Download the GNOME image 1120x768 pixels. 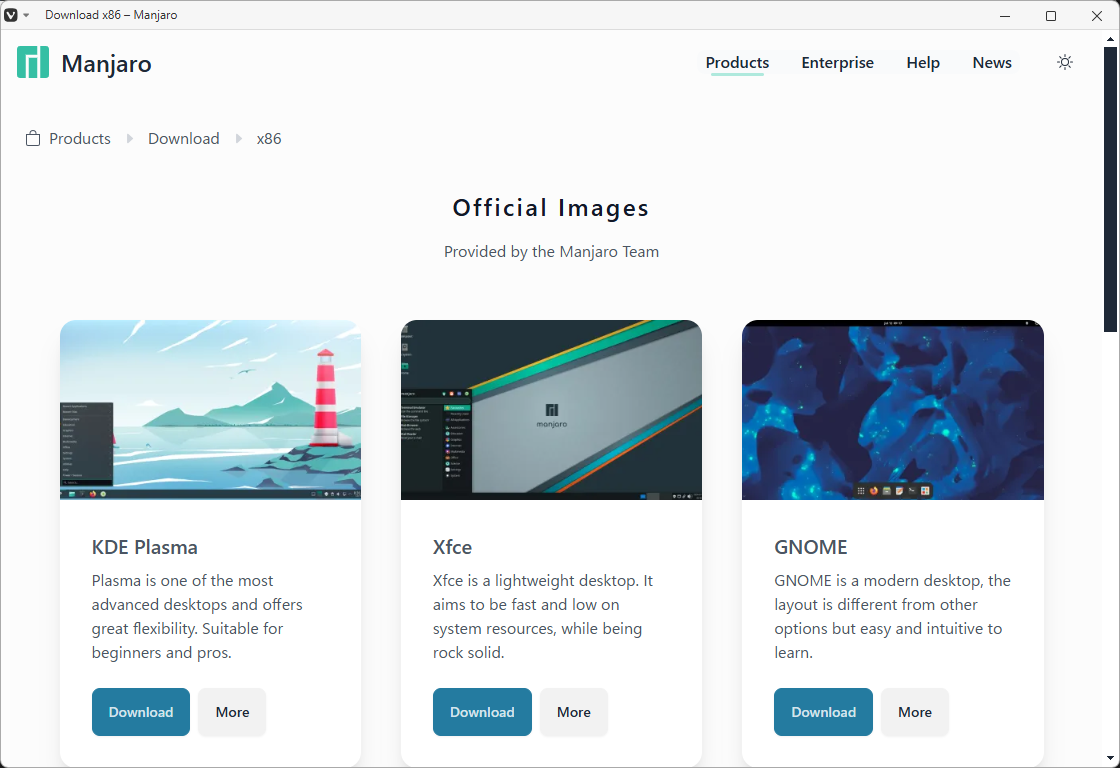click(823, 712)
